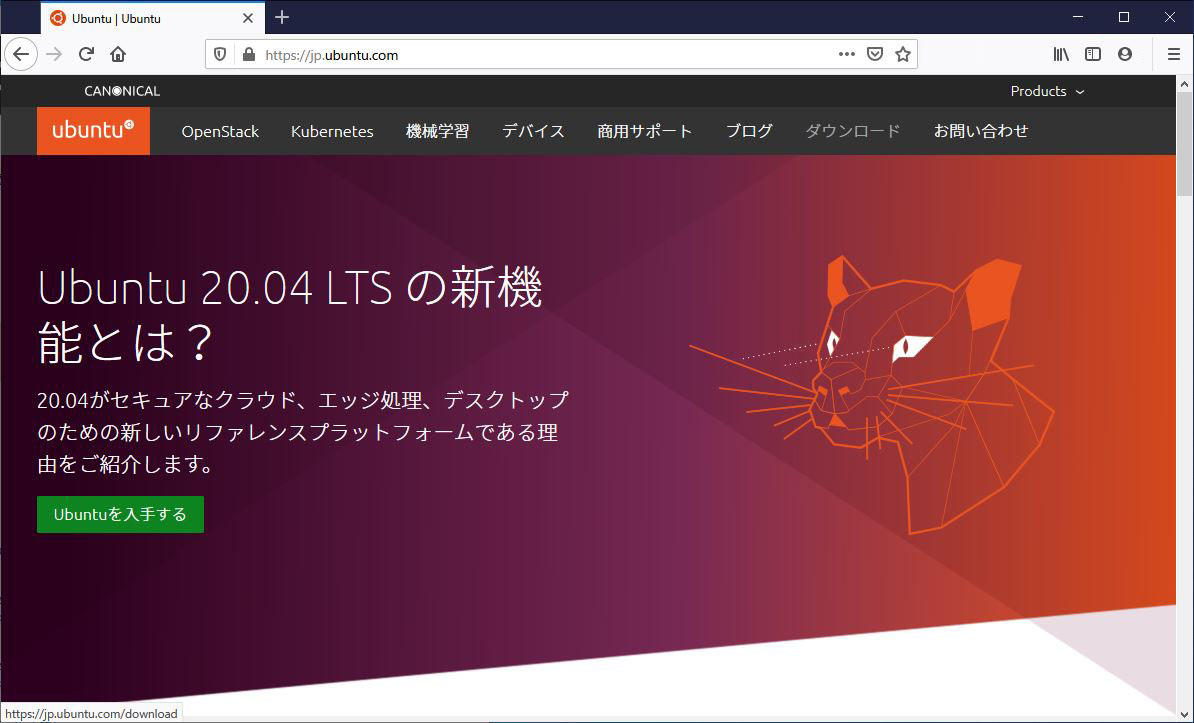
Task: Click the green Ubuntuを入手する button
Action: [x=120, y=514]
